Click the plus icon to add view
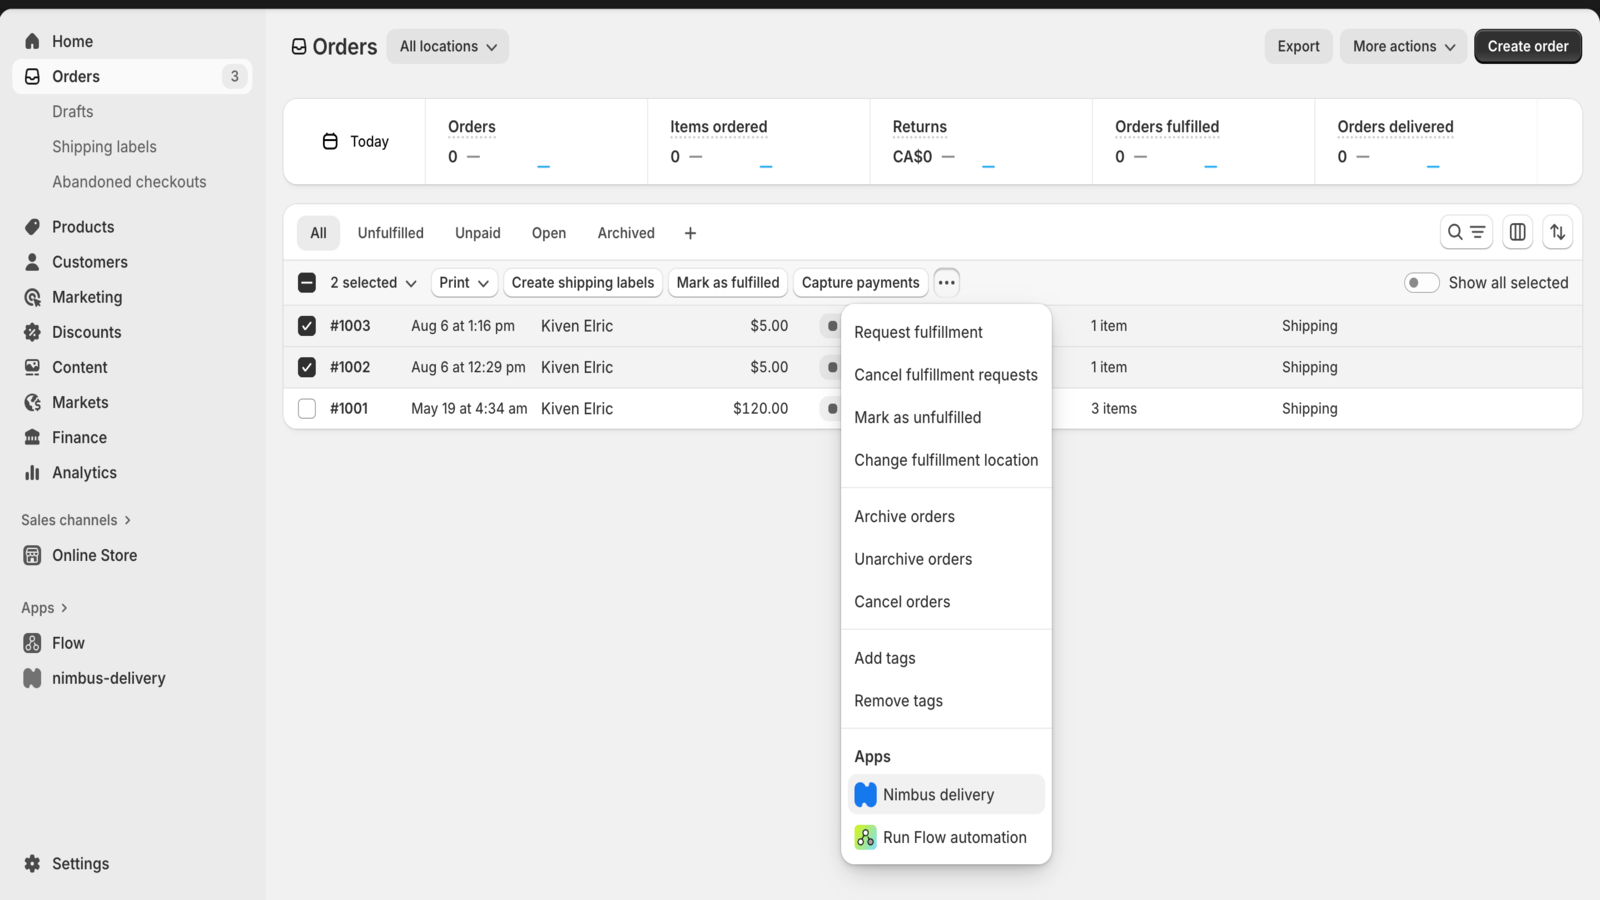Image resolution: width=1600 pixels, height=900 pixels. click(x=690, y=233)
